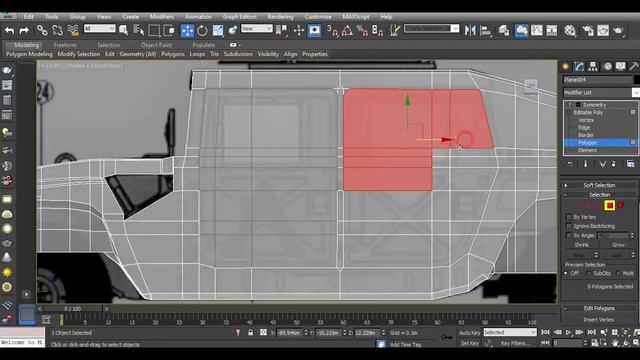Click the Render Production teapot icon
Image resolution: width=640 pixels, height=360 pixels.
(619, 30)
